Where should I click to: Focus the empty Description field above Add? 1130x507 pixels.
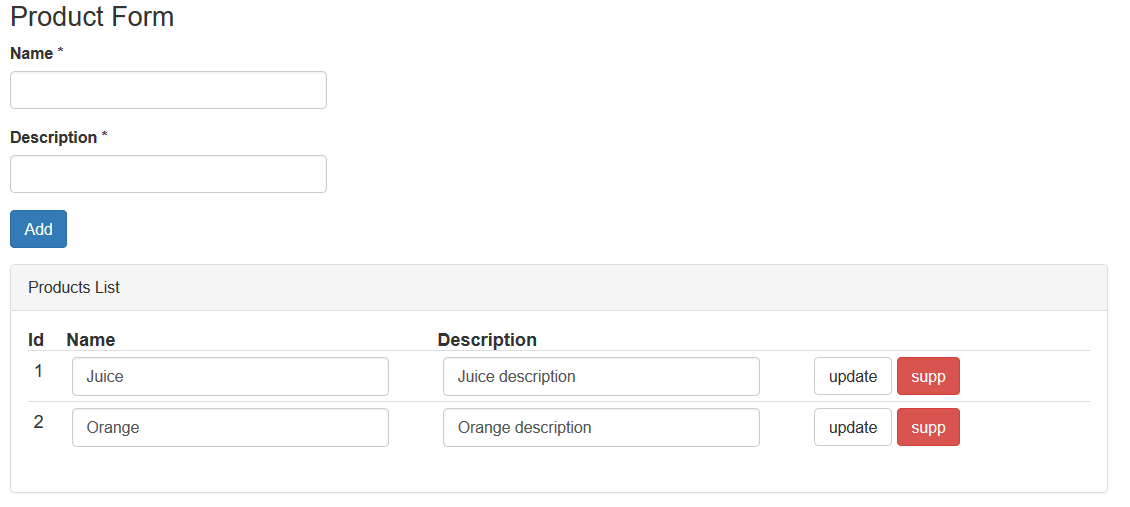168,174
